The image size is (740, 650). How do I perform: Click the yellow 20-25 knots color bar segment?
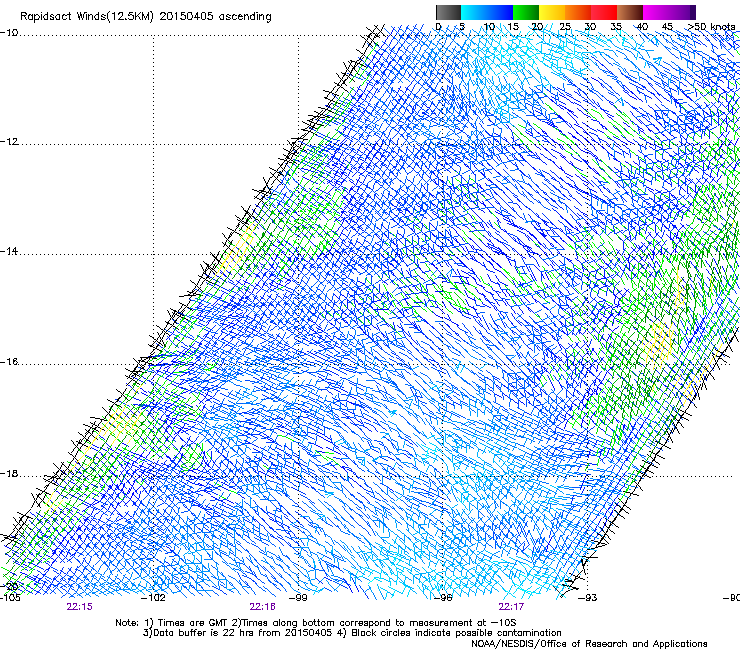coord(552,12)
